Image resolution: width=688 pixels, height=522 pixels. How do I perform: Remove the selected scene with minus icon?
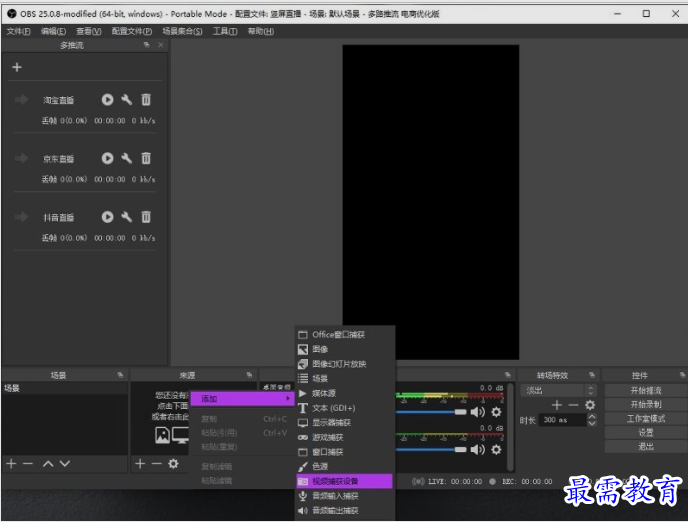(x=28, y=464)
